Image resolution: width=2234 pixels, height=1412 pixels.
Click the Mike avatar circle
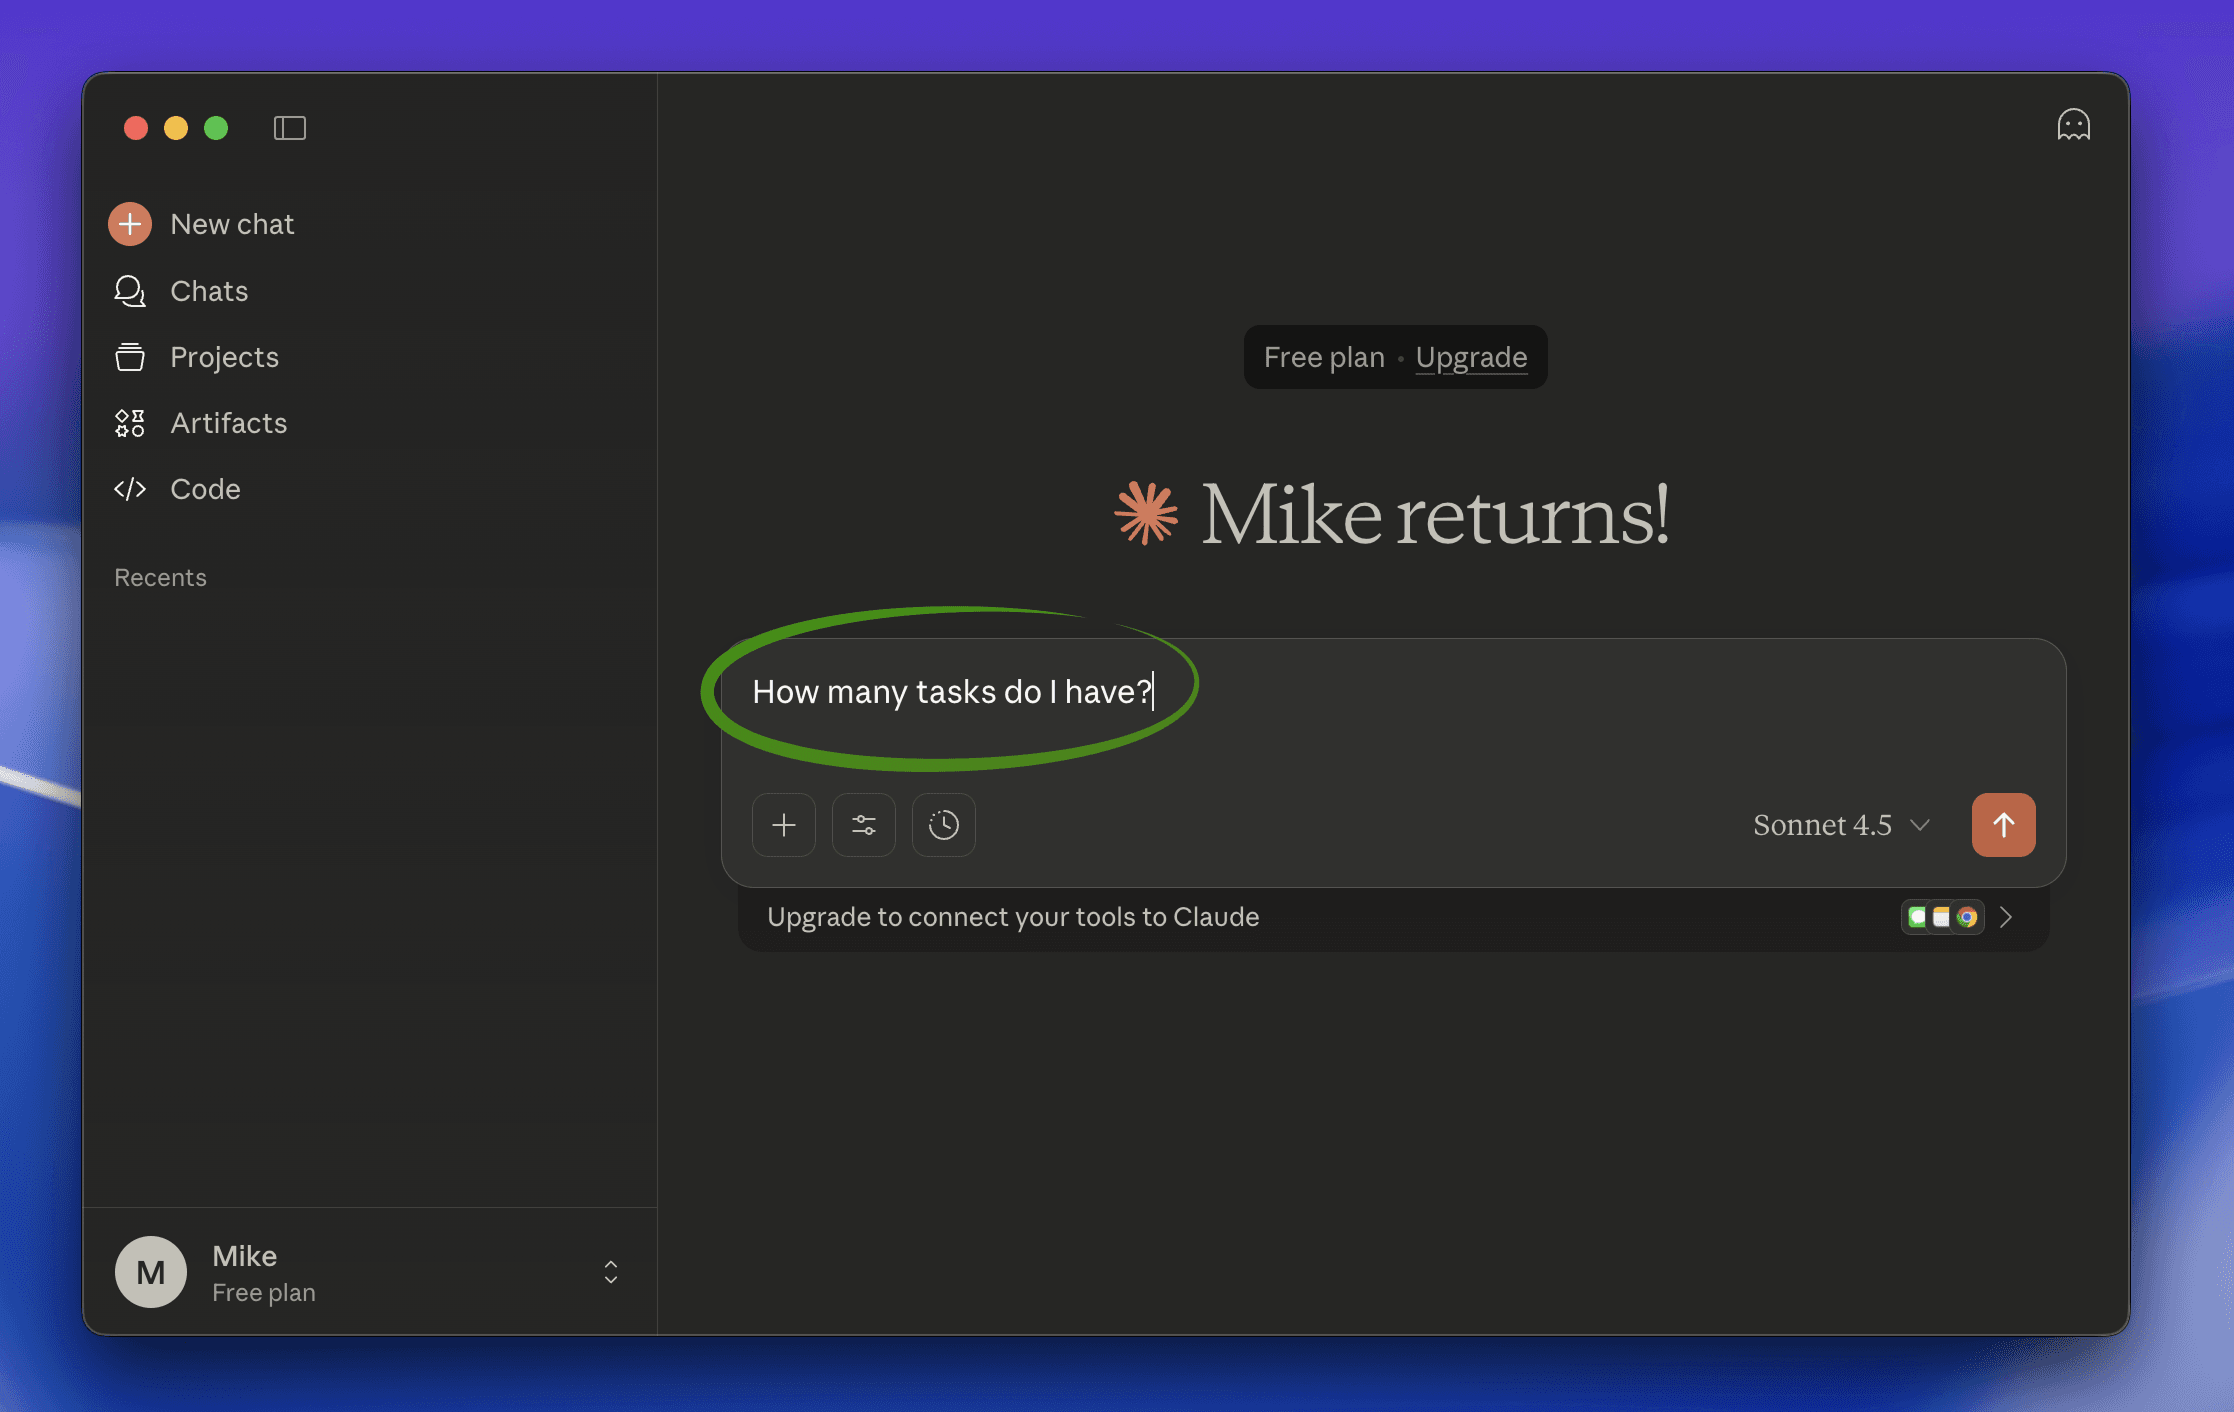151,1272
